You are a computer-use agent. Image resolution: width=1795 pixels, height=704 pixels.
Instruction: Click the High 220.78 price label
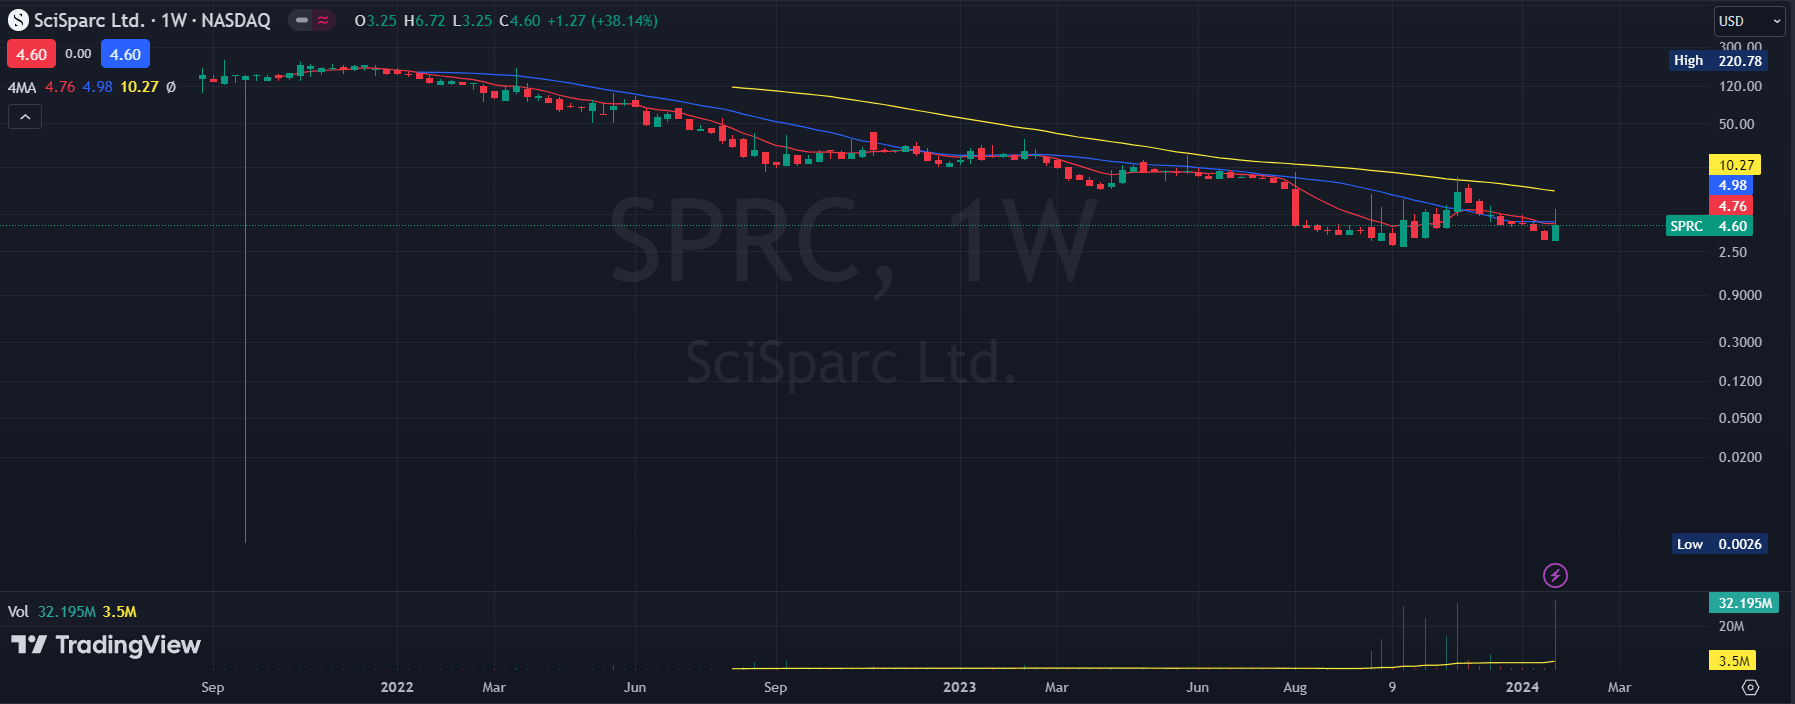(x=1718, y=61)
